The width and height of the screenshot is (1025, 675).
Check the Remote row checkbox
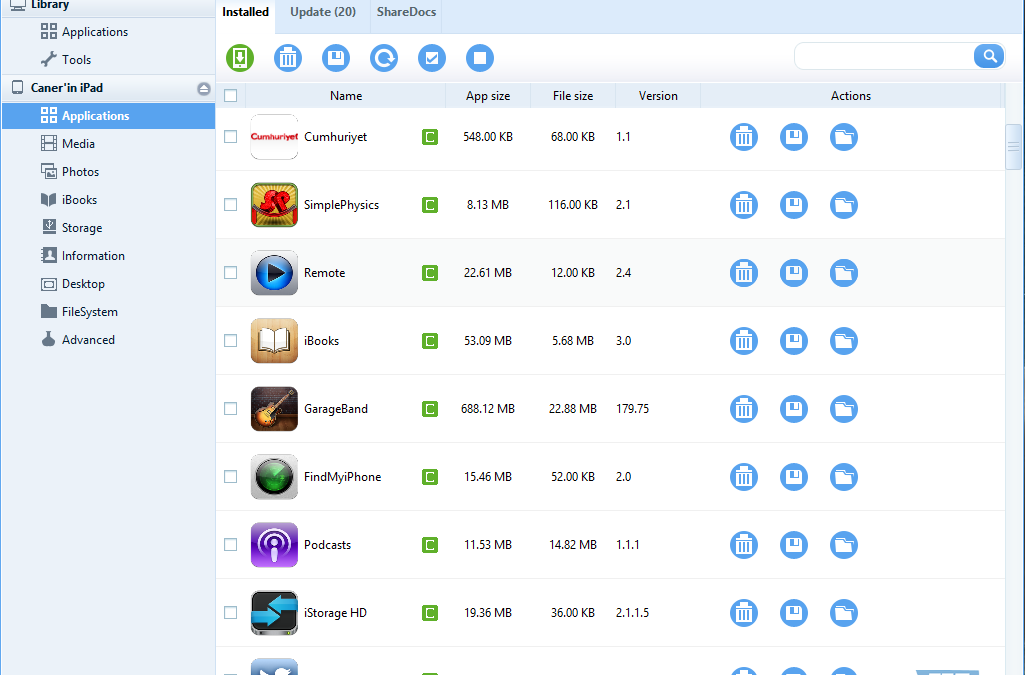231,272
